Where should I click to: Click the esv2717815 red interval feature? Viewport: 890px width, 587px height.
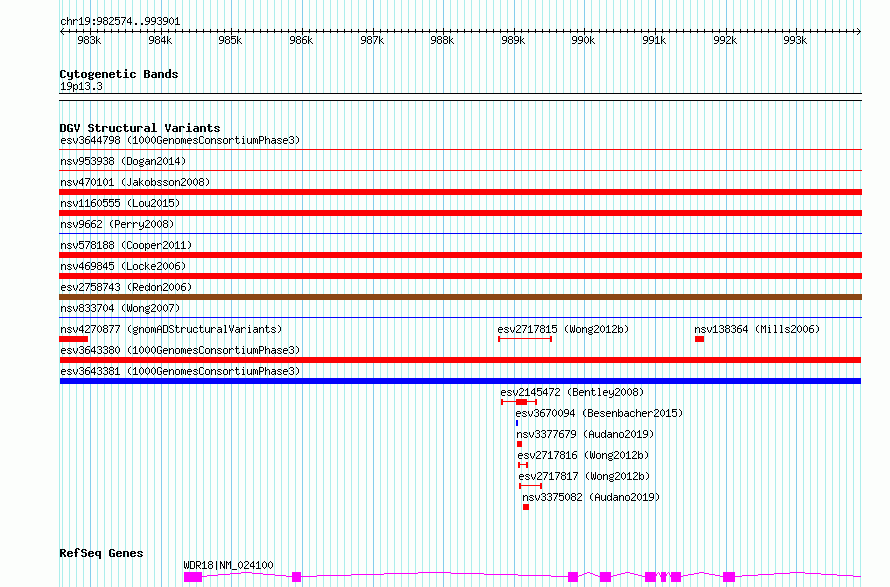[x=525, y=339]
